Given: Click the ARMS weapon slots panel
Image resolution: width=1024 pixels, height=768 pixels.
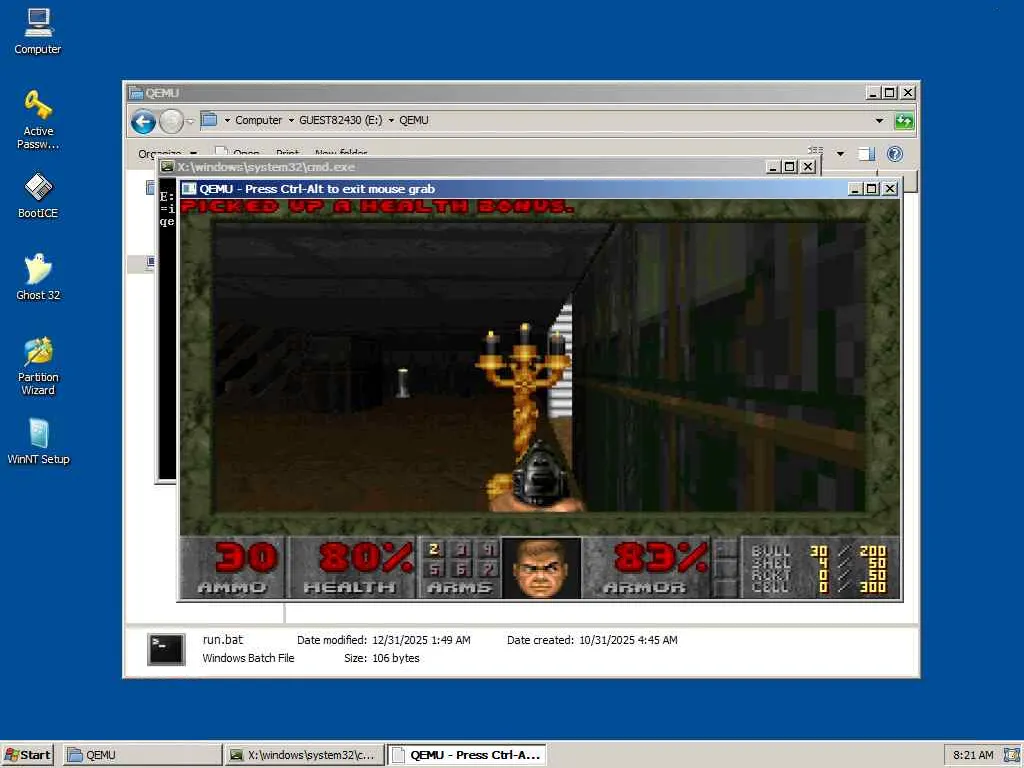Looking at the screenshot, I should [x=460, y=567].
